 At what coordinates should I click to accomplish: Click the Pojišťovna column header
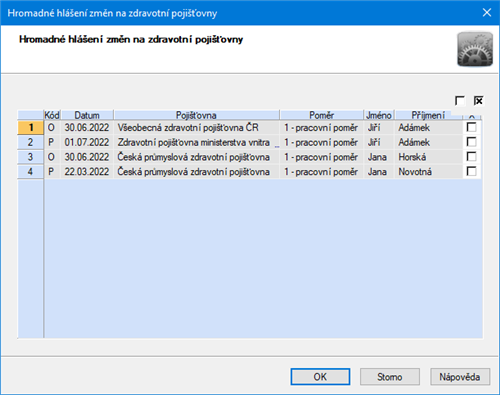point(196,115)
